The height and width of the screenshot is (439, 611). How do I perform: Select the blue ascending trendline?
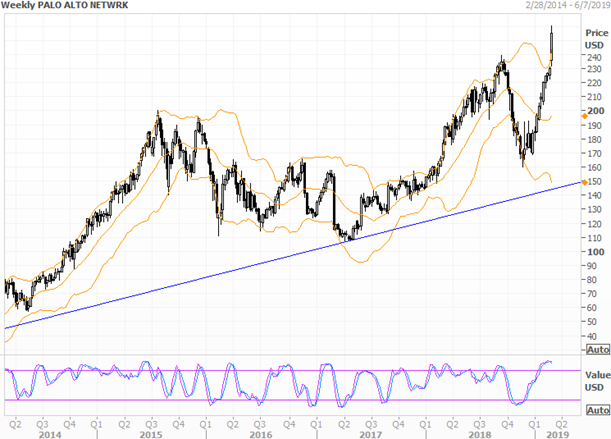click(300, 255)
